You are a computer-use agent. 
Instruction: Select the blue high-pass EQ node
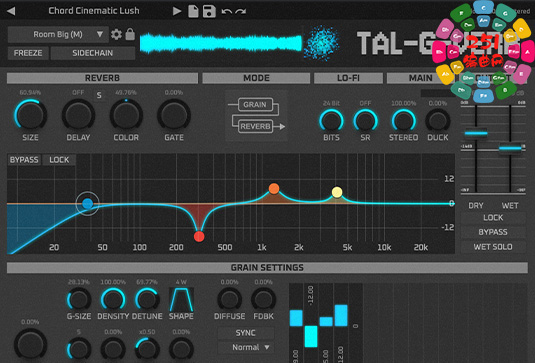(88, 204)
